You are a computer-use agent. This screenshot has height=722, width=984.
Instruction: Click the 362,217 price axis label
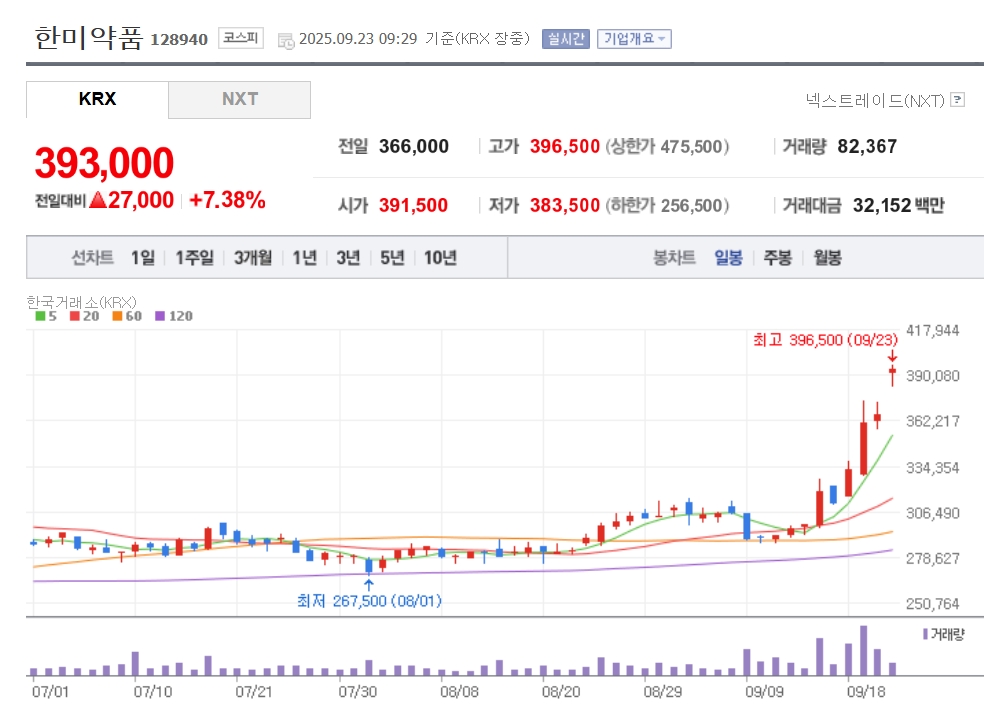pos(933,421)
